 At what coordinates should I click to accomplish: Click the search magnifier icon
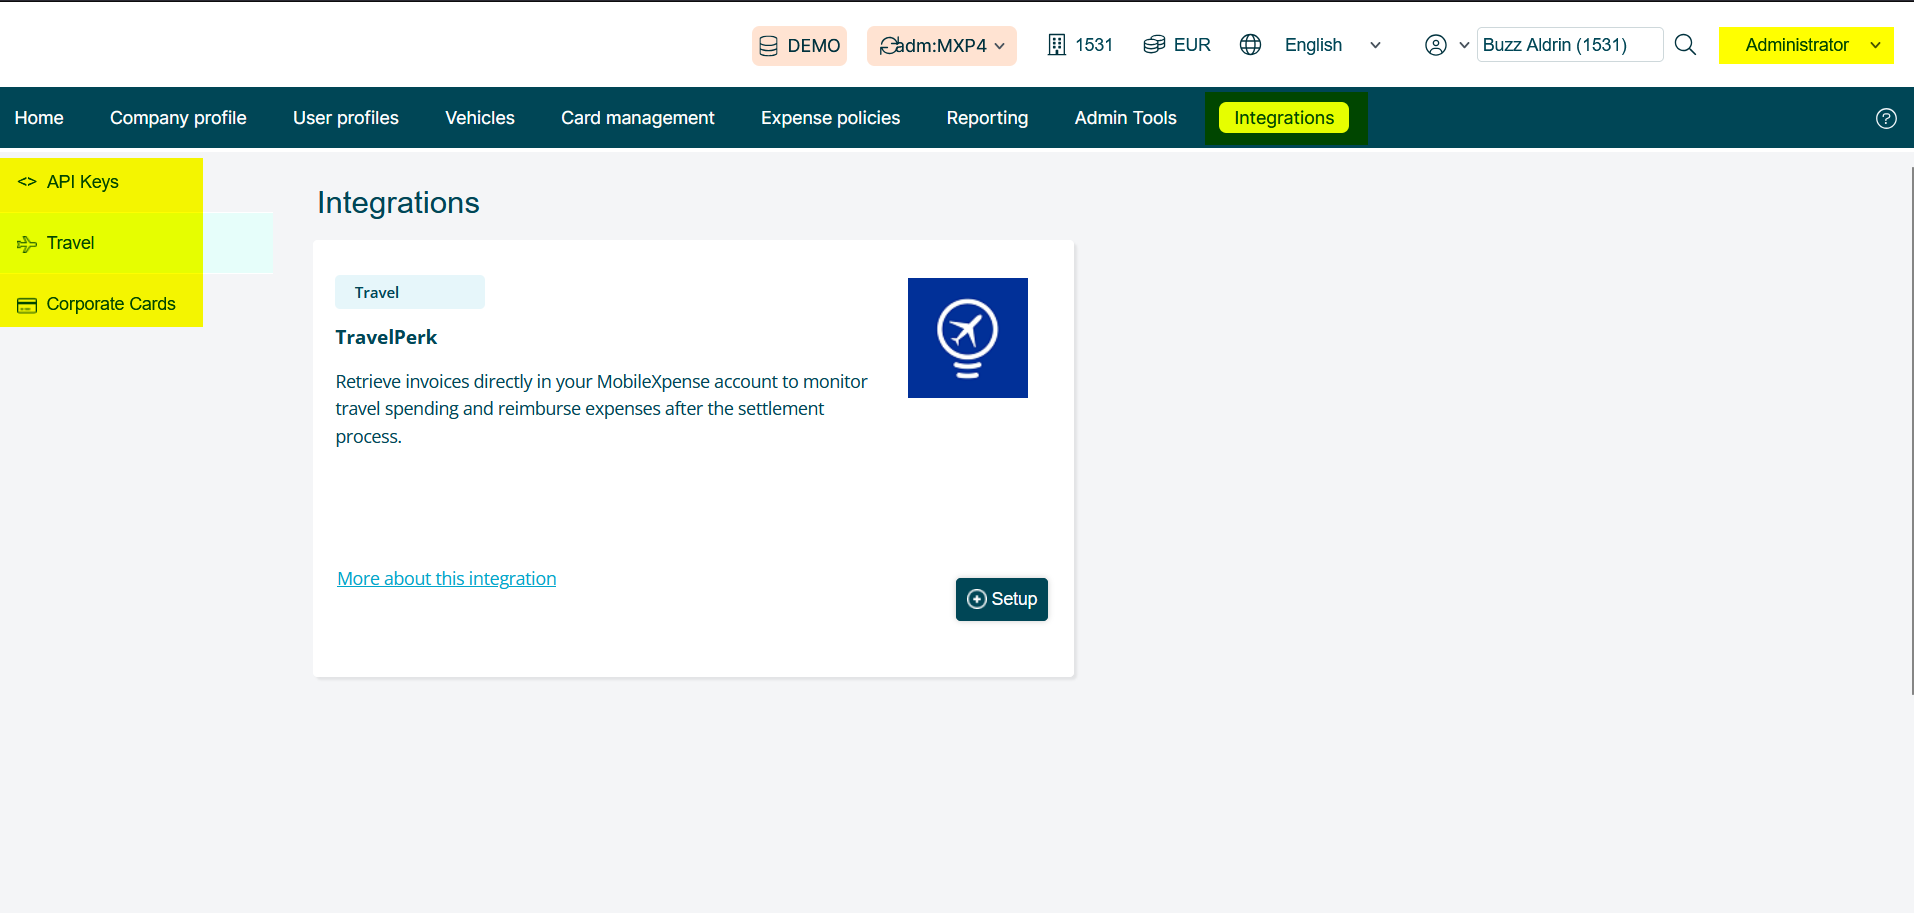pyautogui.click(x=1685, y=45)
